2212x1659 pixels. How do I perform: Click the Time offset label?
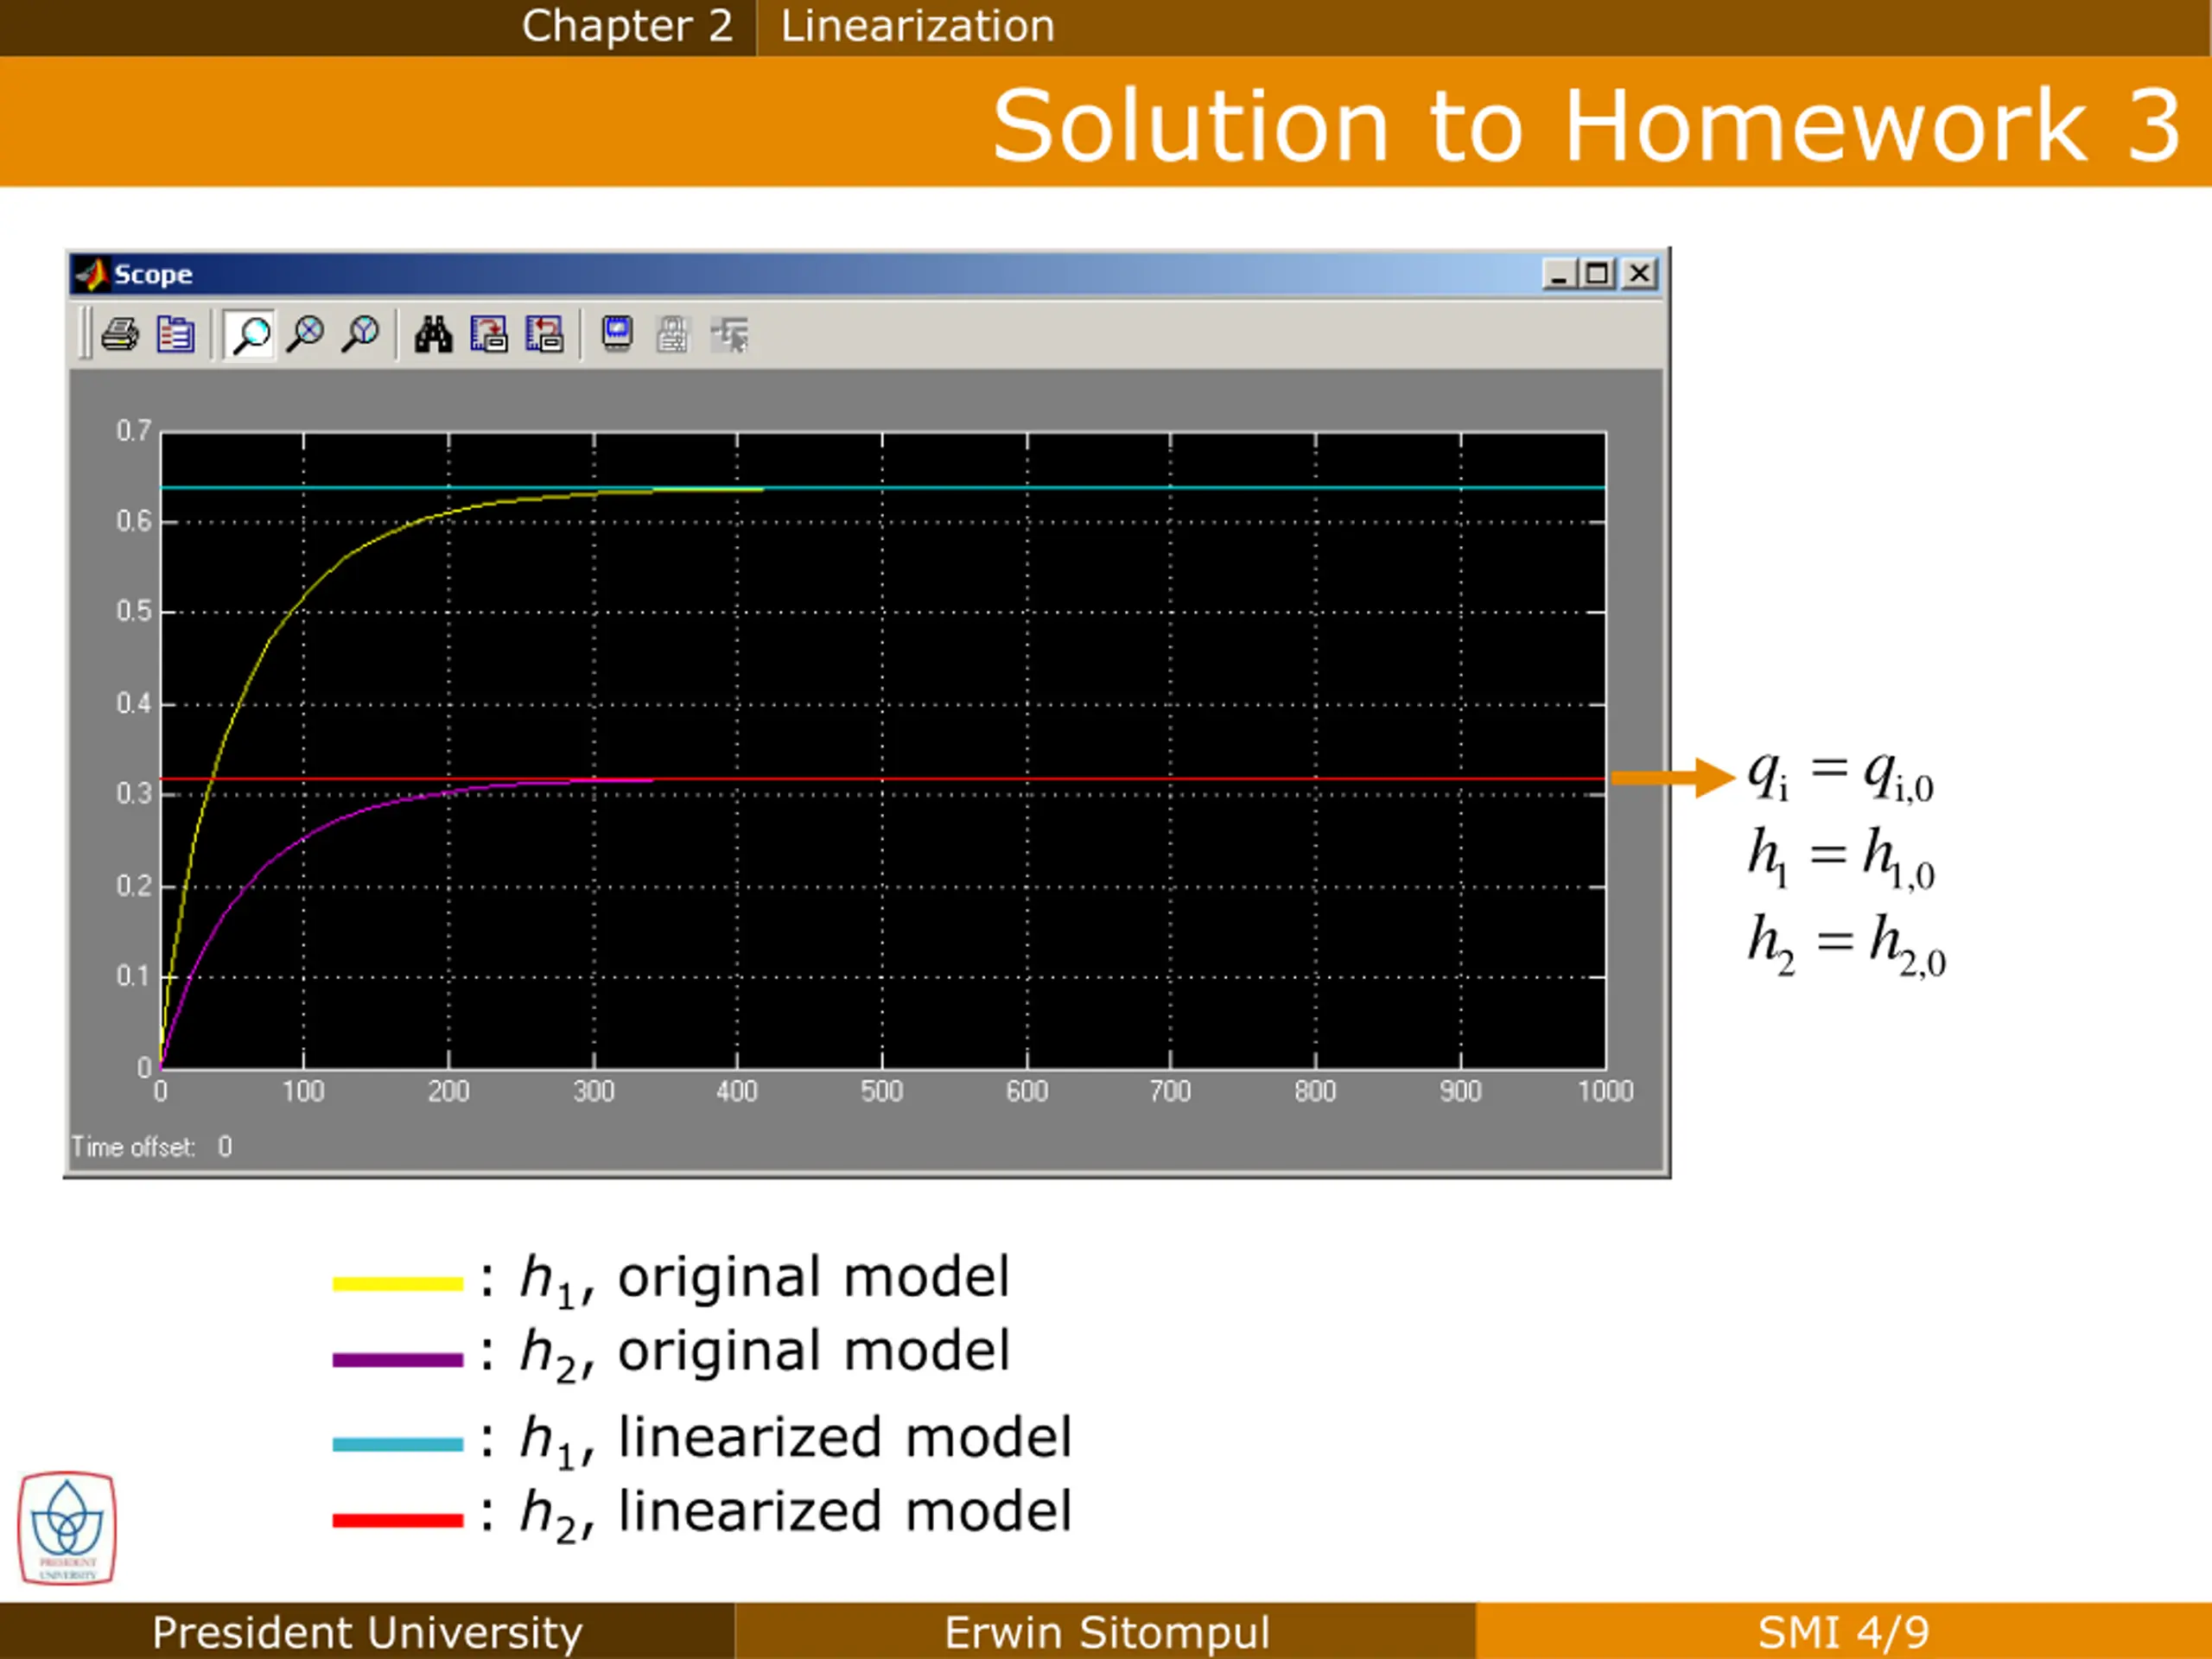(x=133, y=1147)
